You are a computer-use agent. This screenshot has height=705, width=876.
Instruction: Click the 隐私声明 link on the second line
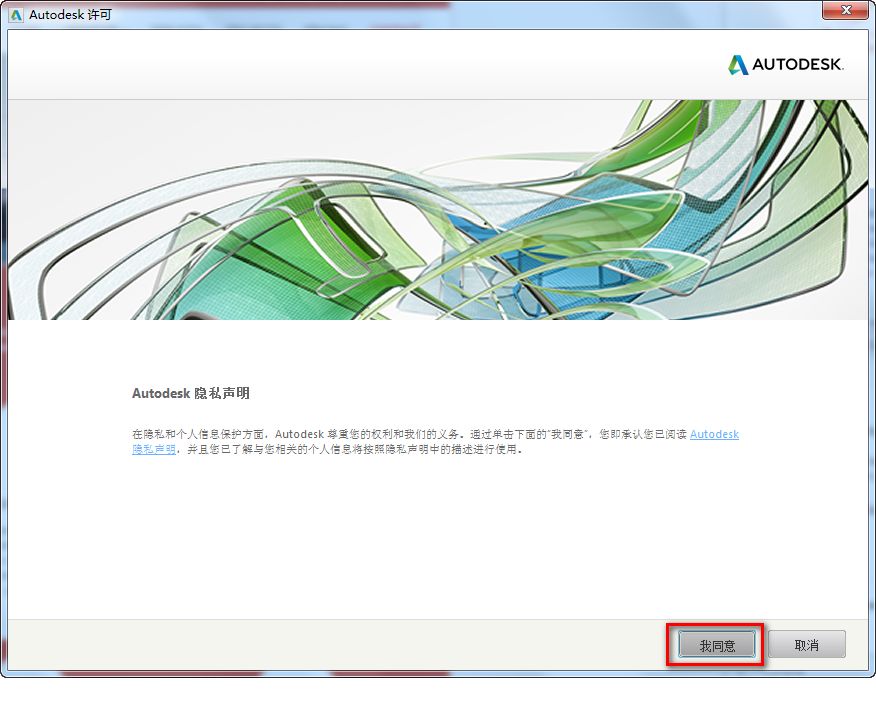152,449
